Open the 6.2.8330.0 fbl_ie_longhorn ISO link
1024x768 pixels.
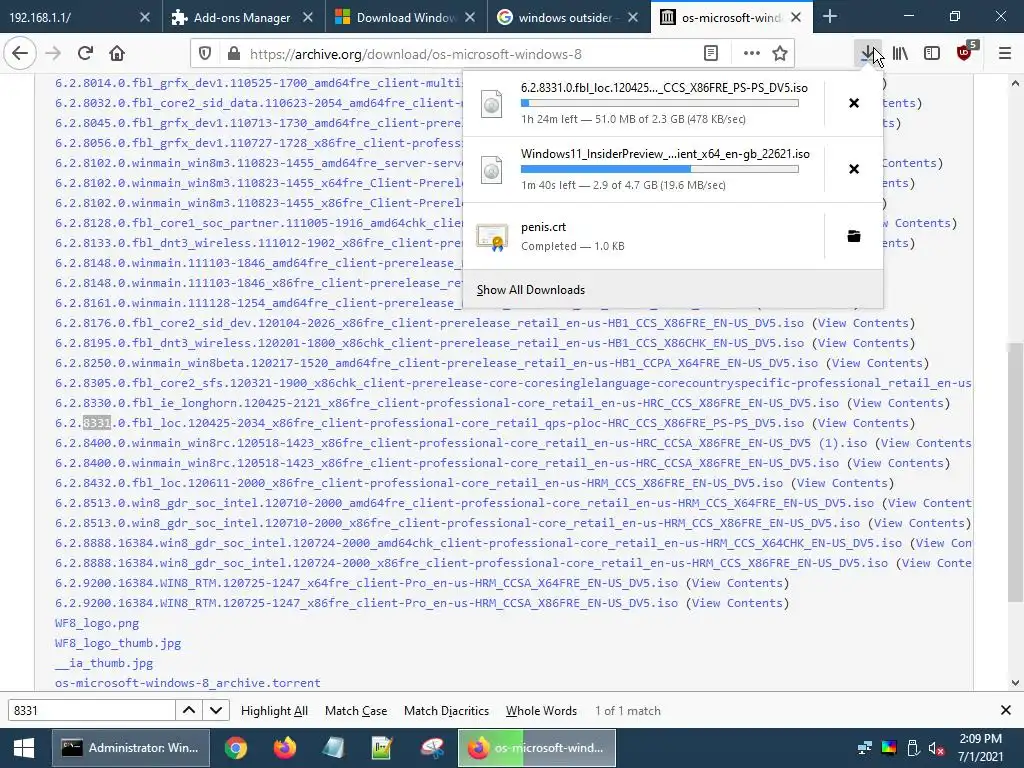[447, 403]
